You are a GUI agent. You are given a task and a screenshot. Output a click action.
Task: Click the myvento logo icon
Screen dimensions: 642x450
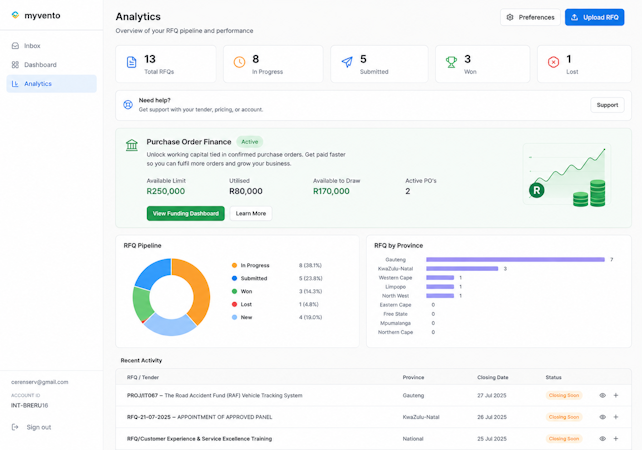(x=15, y=15)
